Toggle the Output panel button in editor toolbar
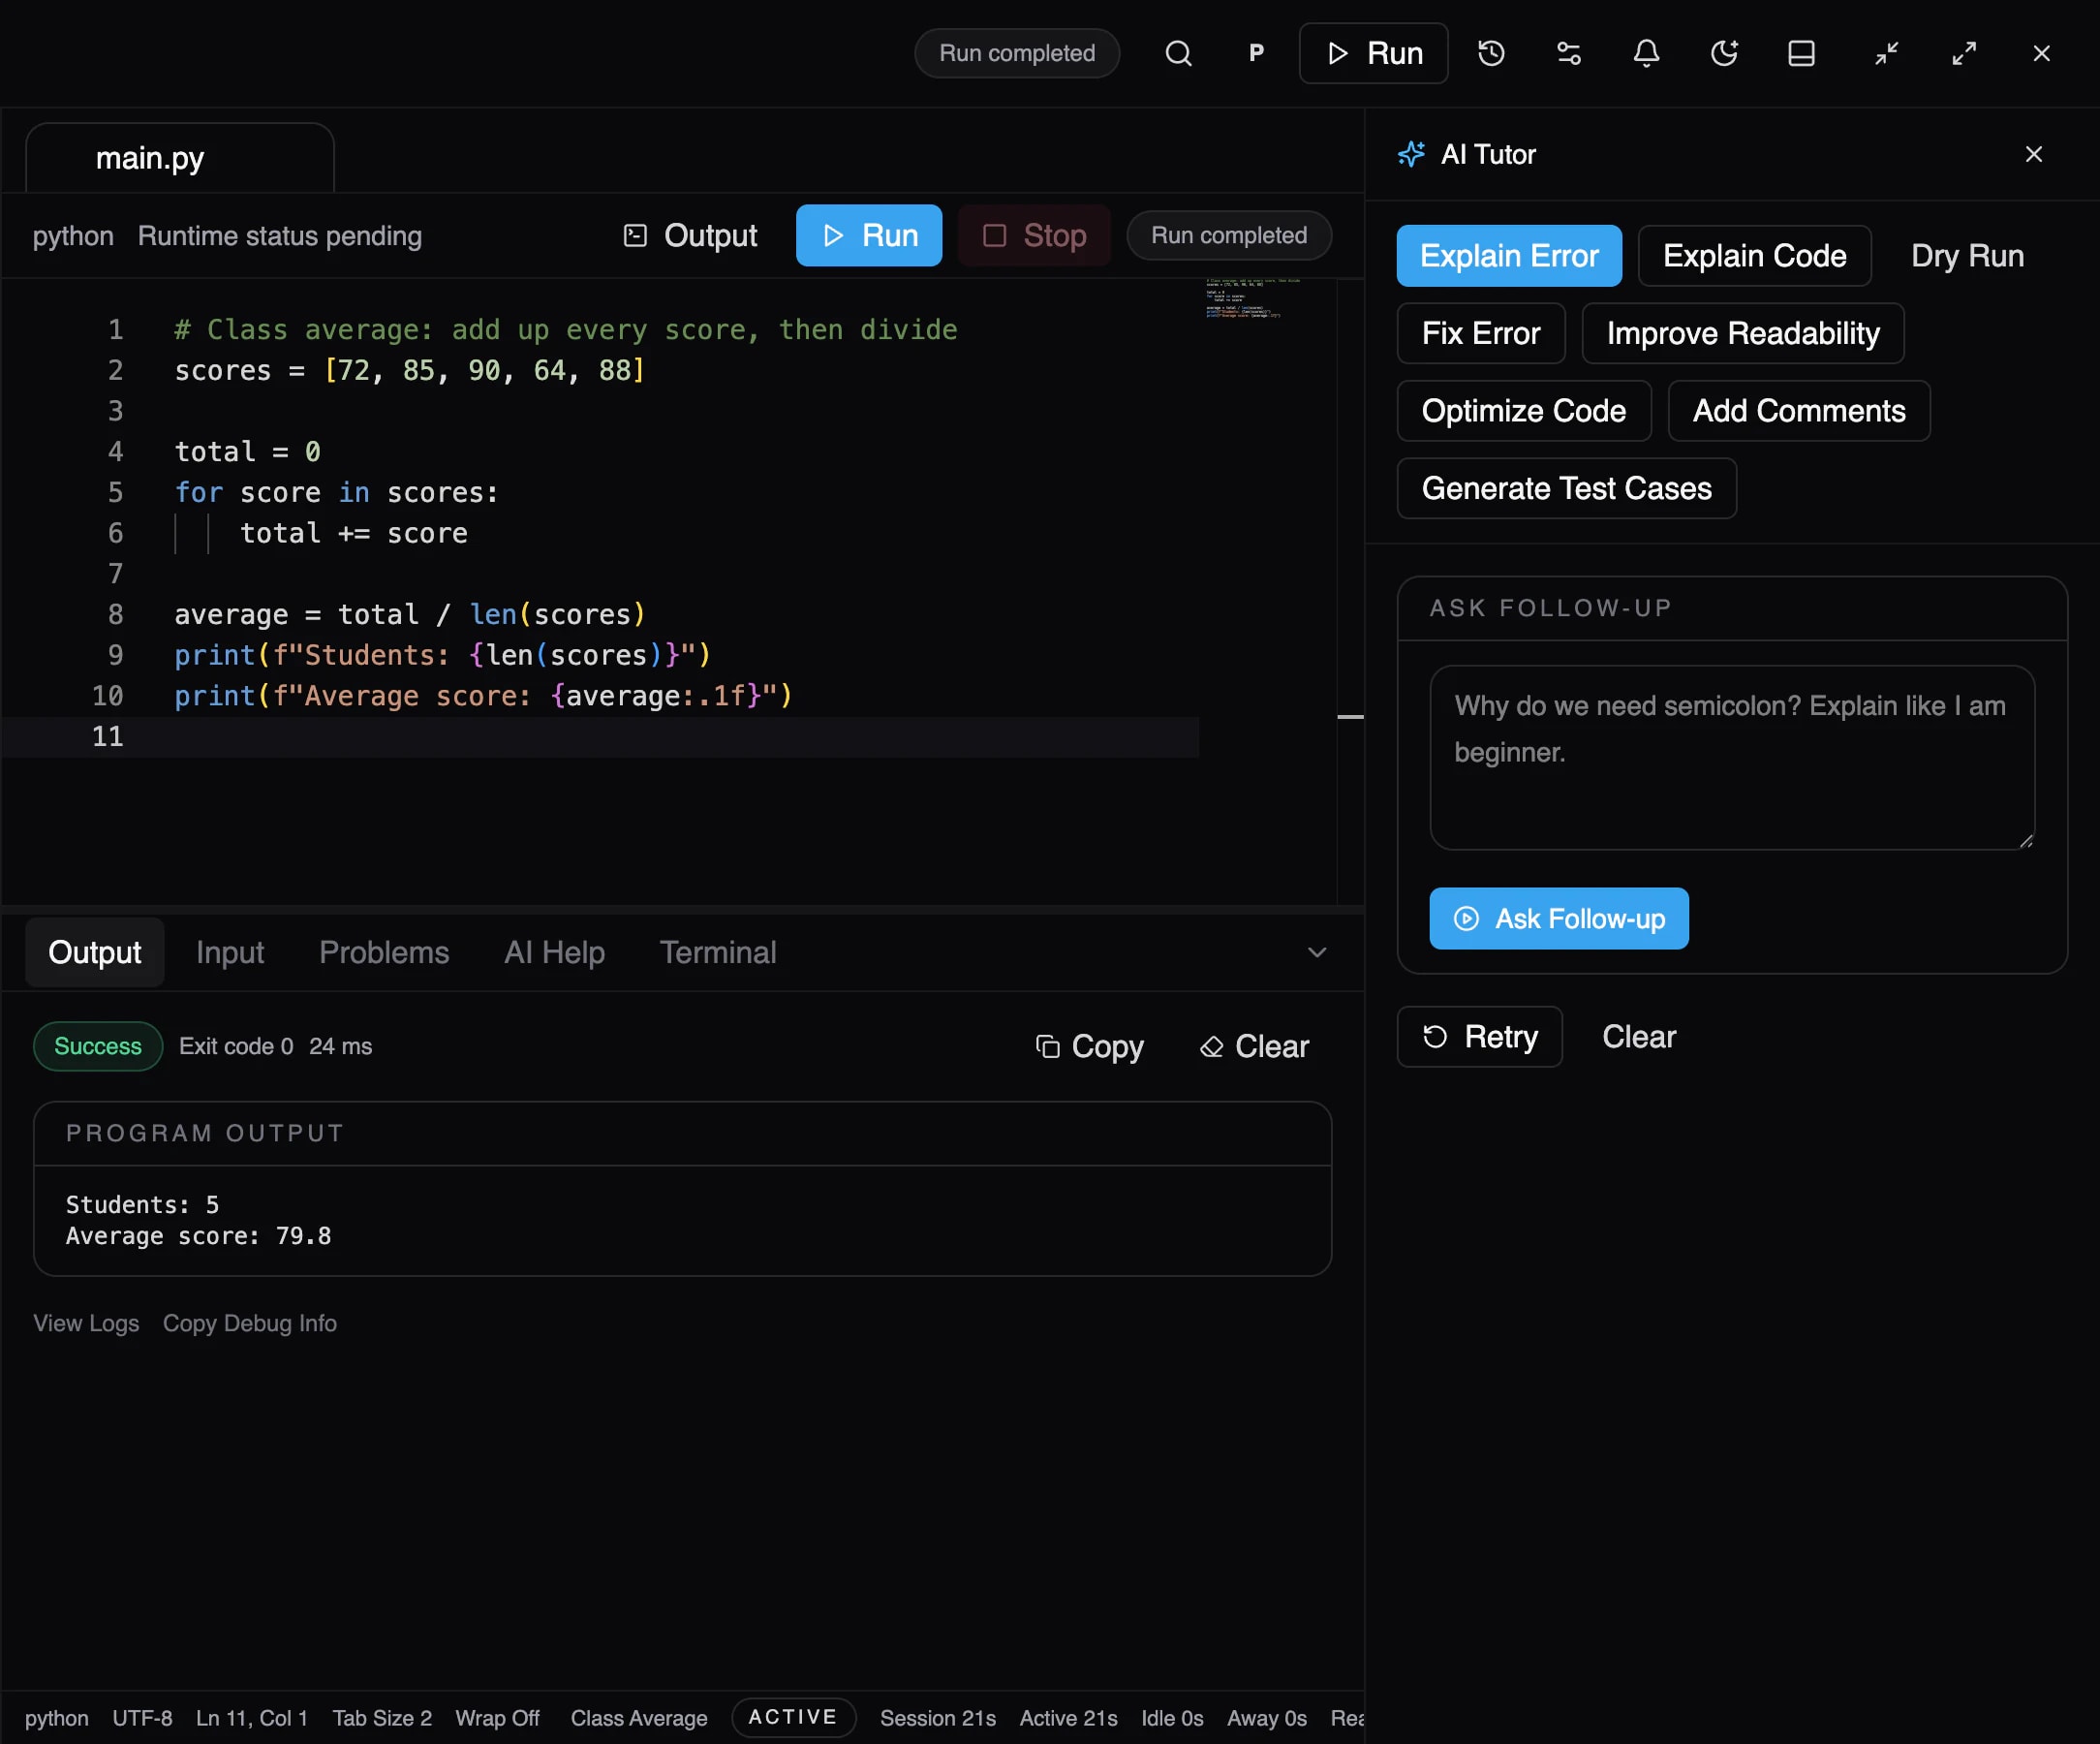Viewport: 2100px width, 1744px height. tap(690, 235)
